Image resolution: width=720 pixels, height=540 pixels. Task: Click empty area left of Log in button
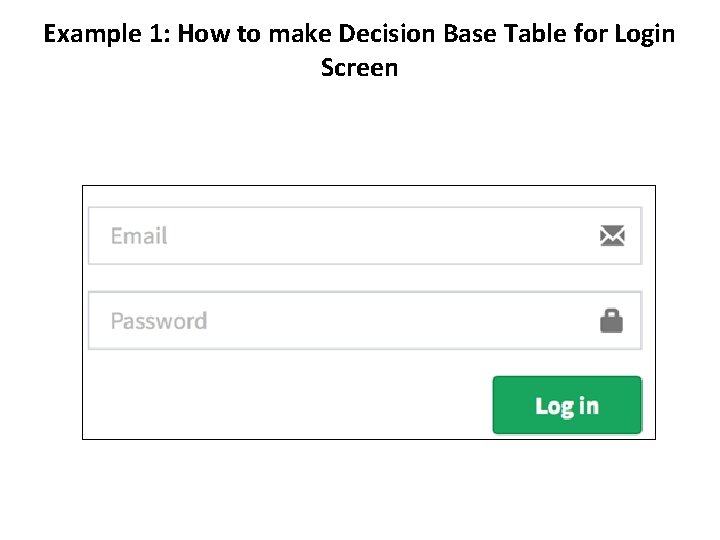click(290, 405)
